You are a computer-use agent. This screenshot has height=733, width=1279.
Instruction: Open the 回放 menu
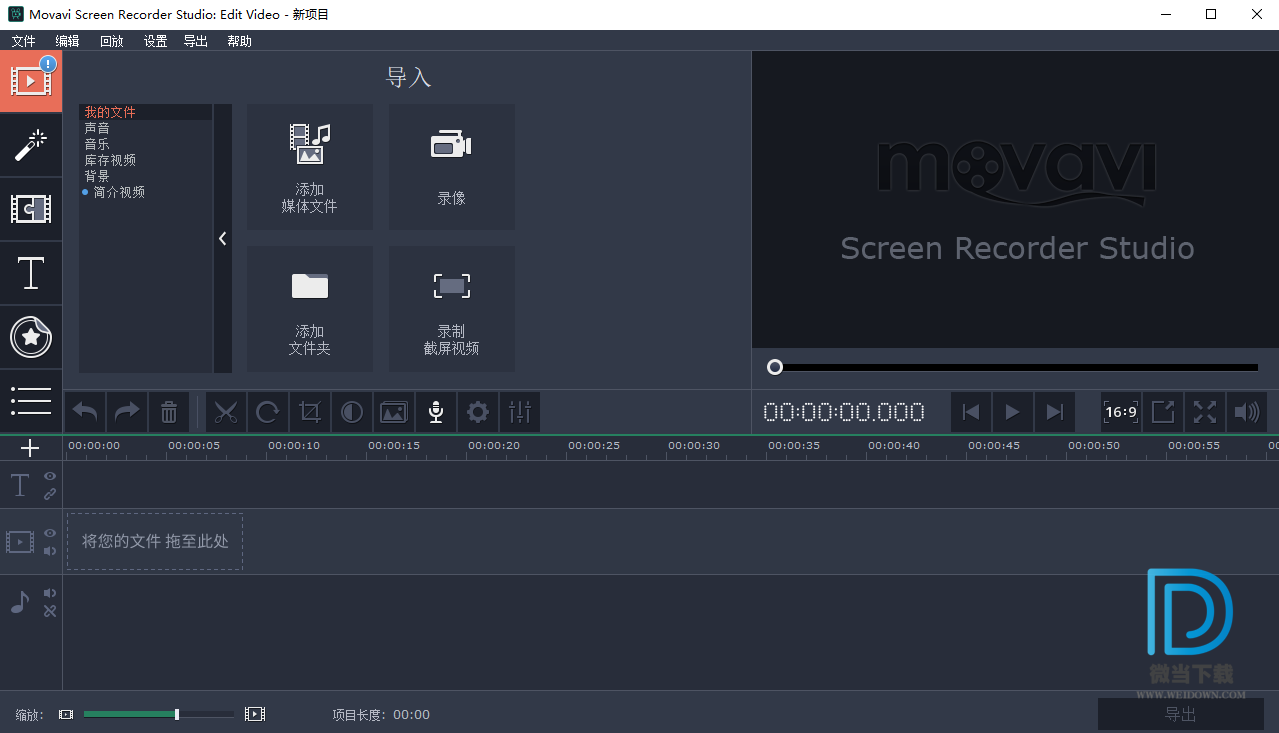click(x=111, y=41)
